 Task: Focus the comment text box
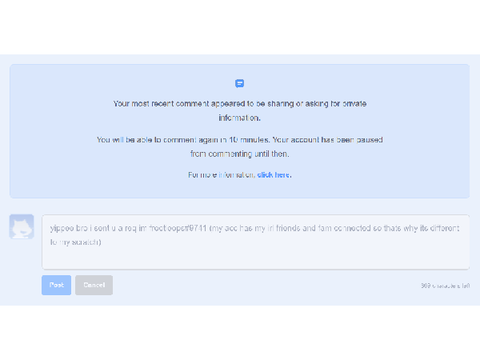point(256,242)
